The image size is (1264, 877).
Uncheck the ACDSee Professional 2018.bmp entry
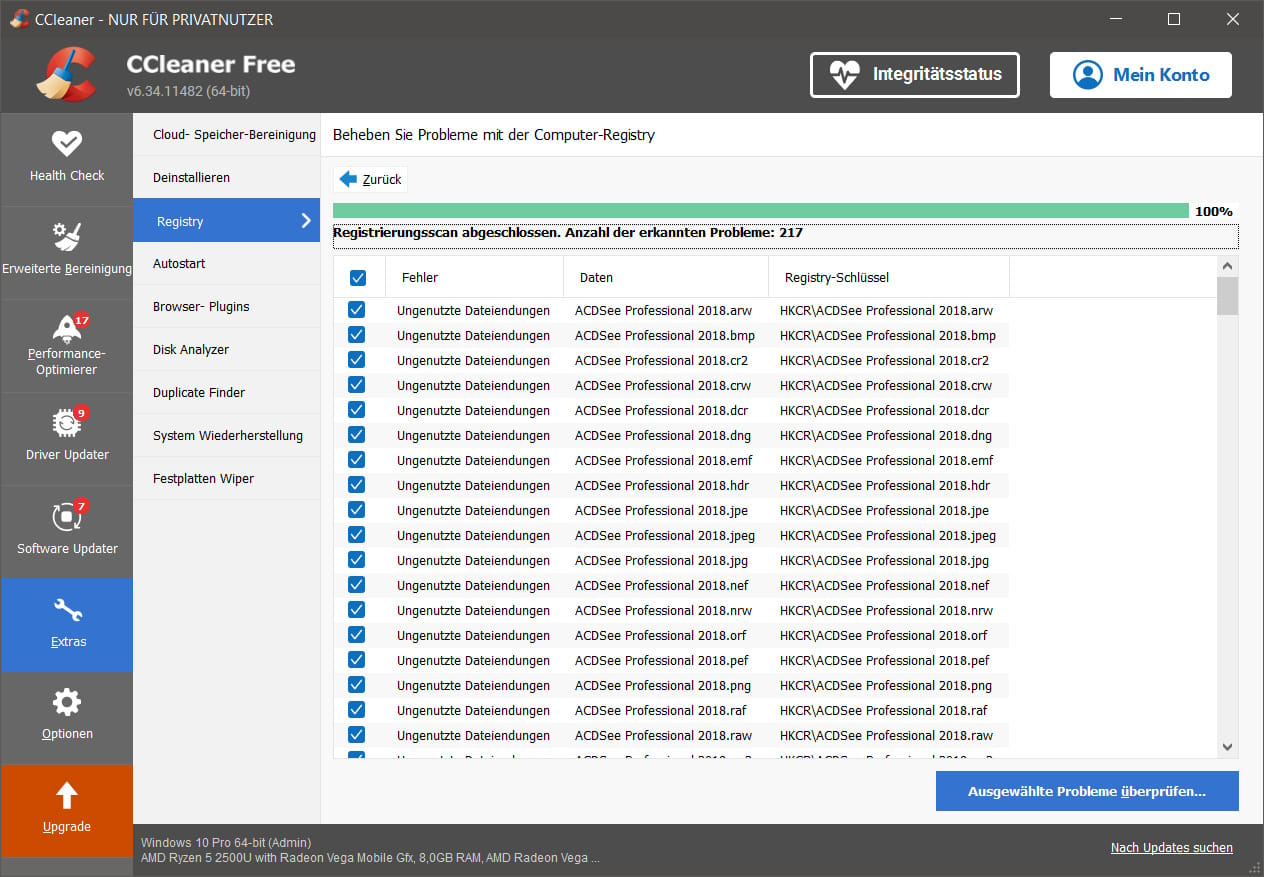pyautogui.click(x=357, y=335)
